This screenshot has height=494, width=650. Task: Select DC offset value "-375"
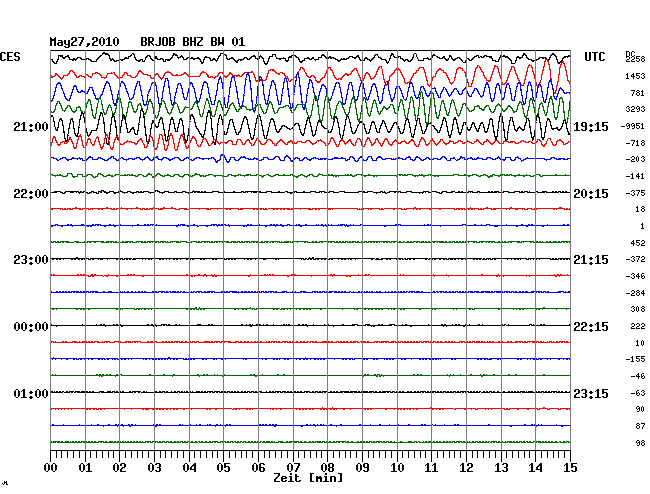[635, 194]
